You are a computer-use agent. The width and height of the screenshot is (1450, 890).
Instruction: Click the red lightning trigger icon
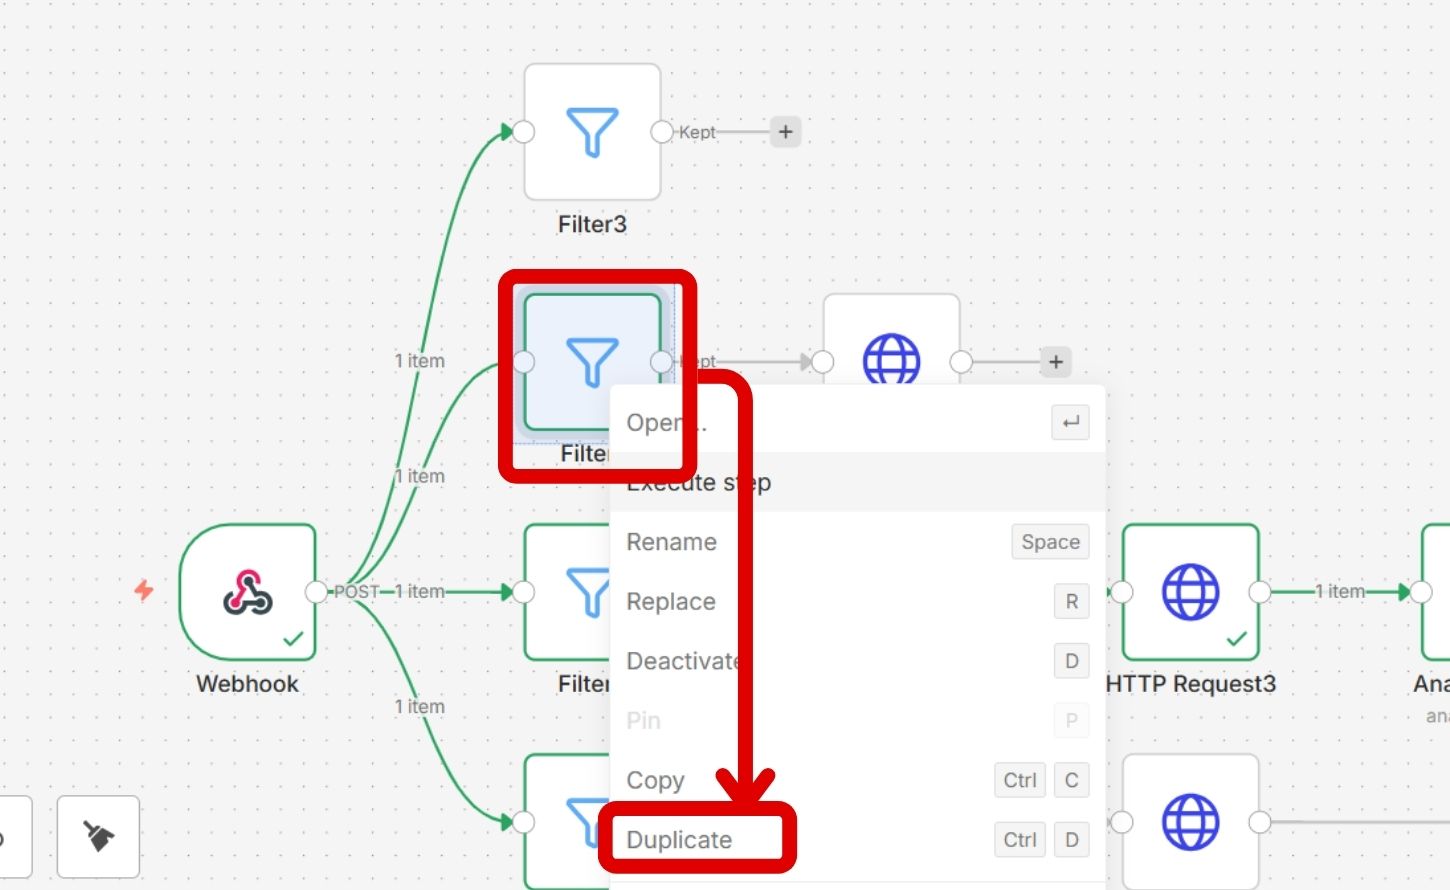coord(144,590)
